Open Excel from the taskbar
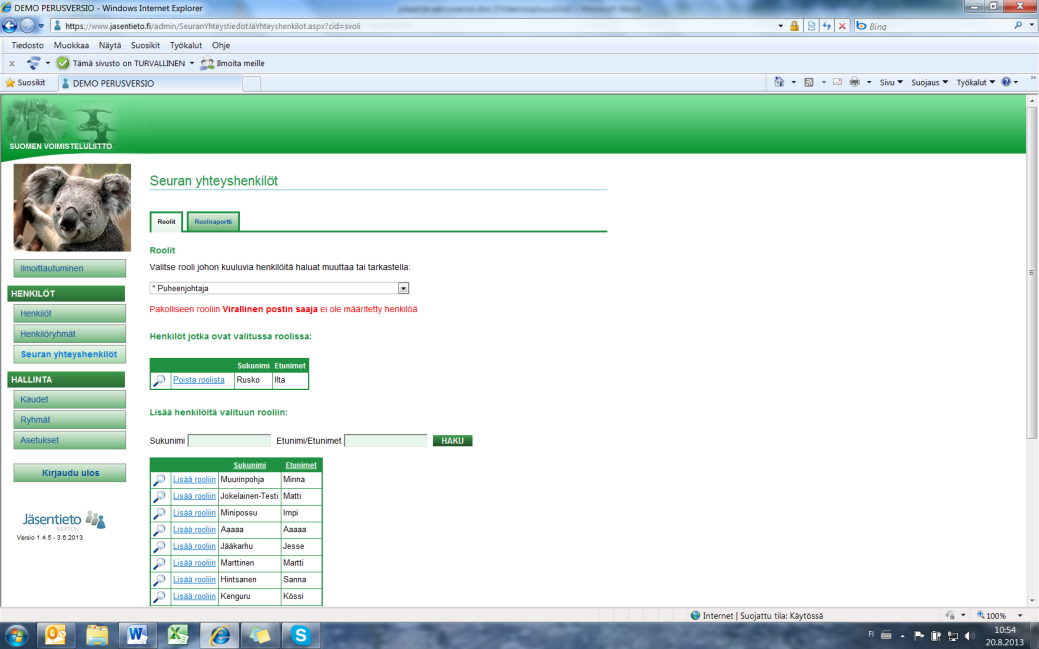1039x649 pixels. pos(178,635)
